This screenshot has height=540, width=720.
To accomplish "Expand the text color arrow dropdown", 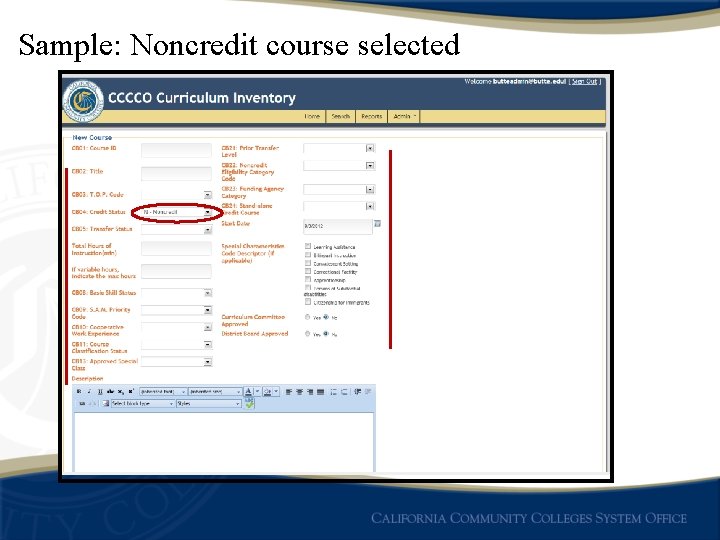I will click(x=257, y=391).
